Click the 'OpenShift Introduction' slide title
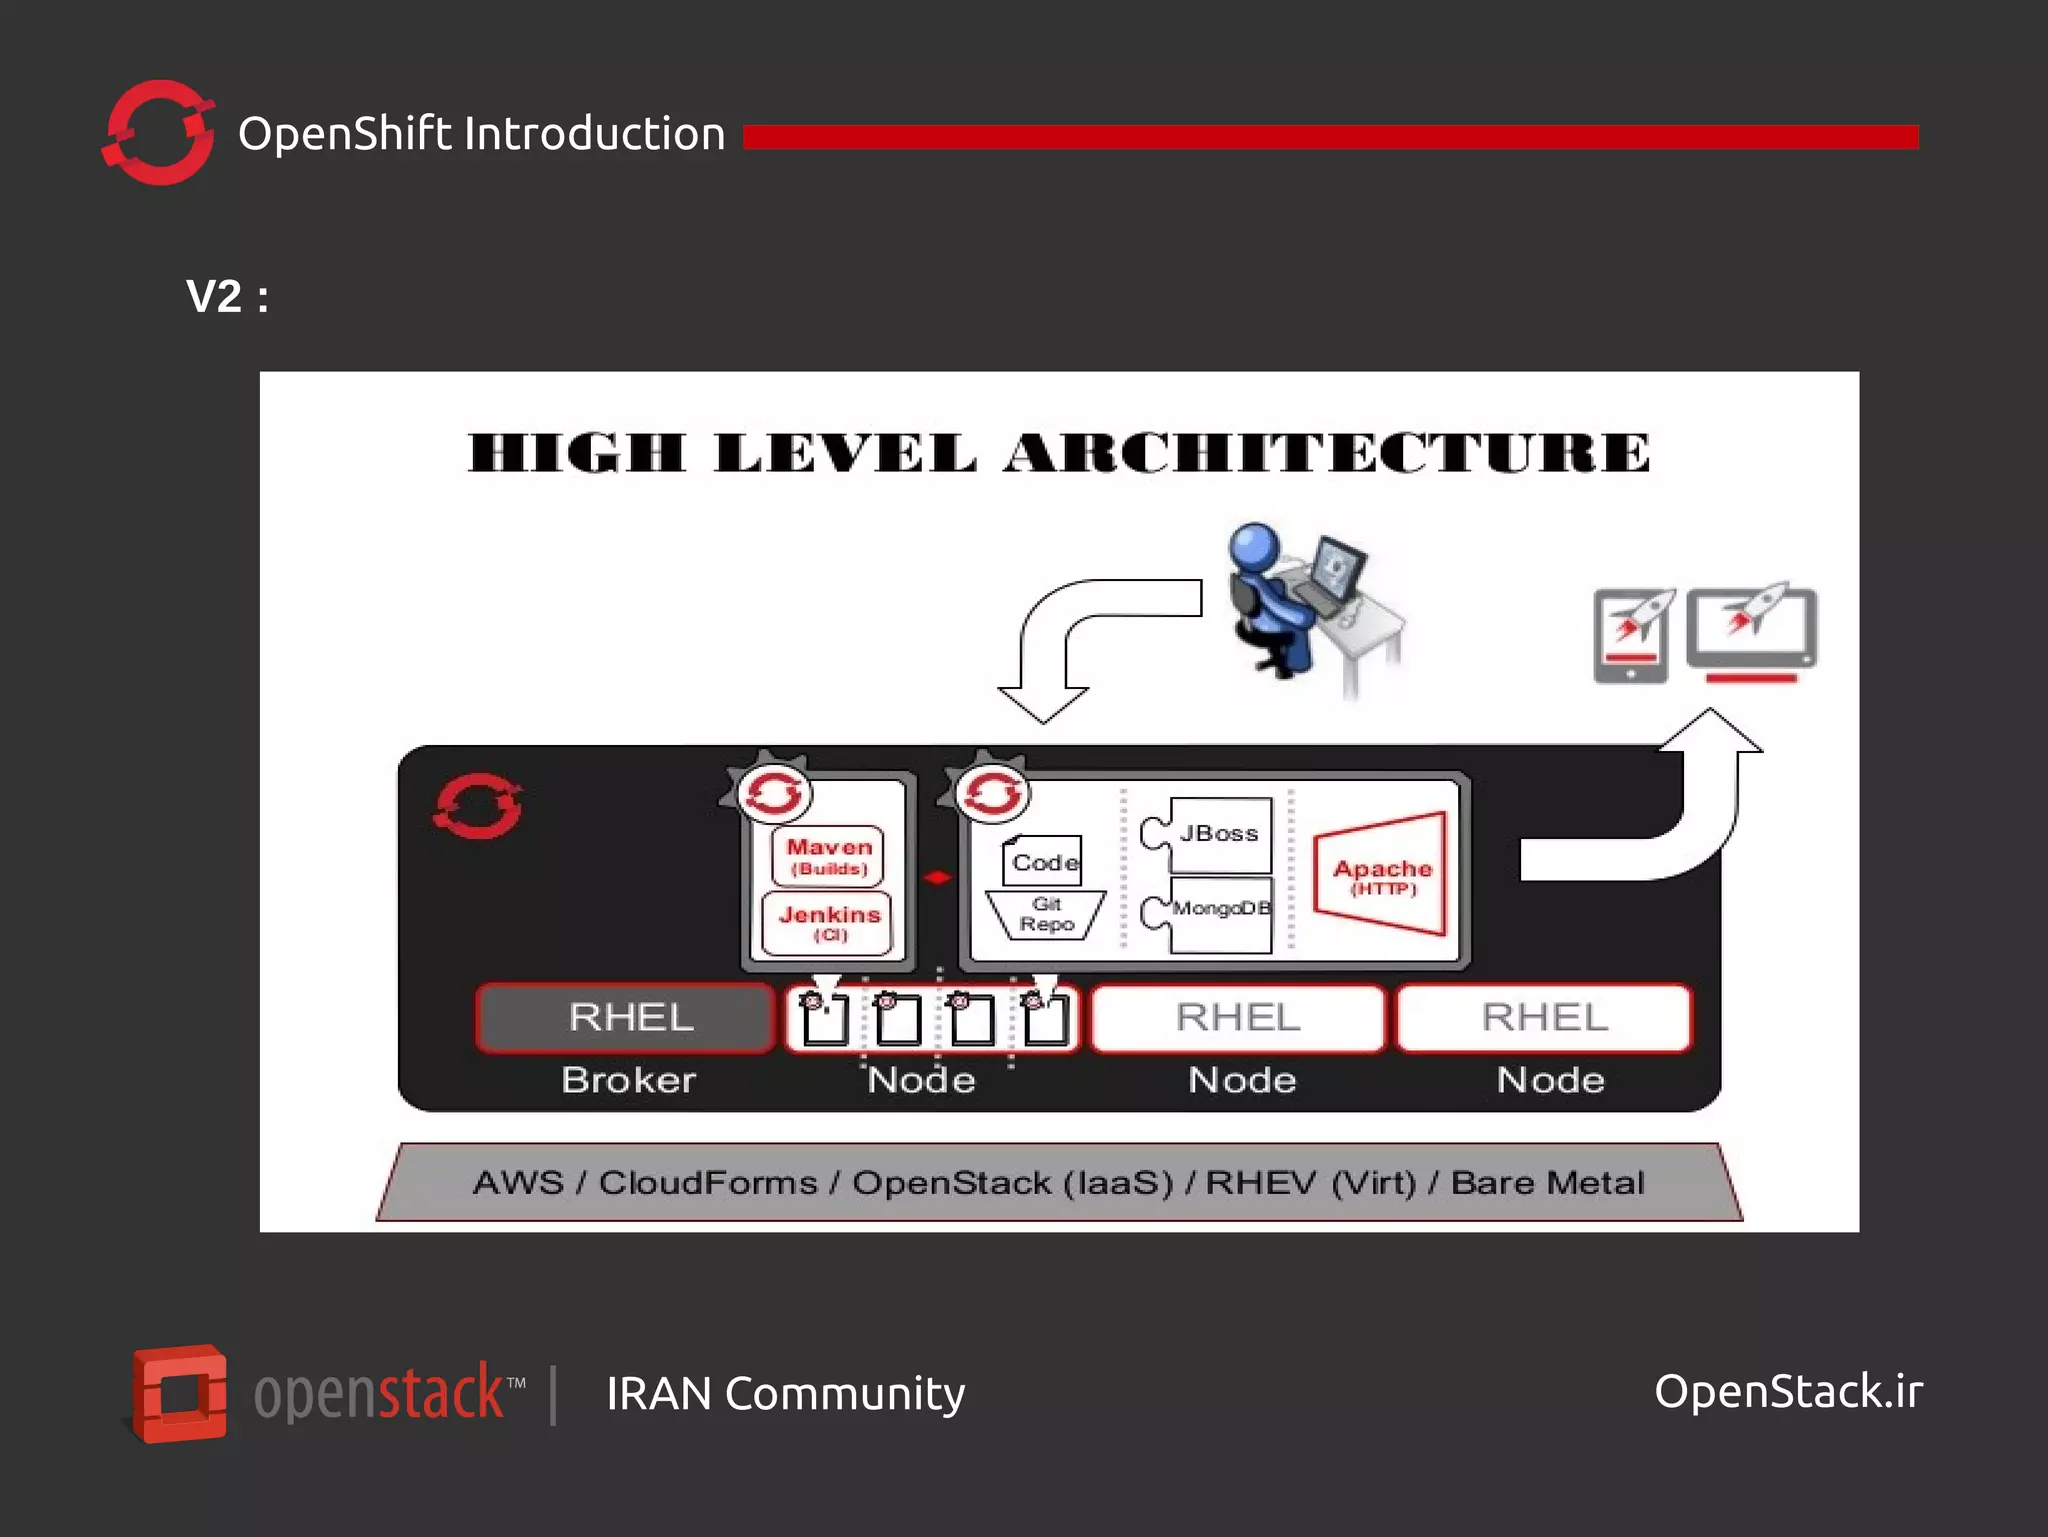This screenshot has height=1537, width=2048. (x=481, y=134)
